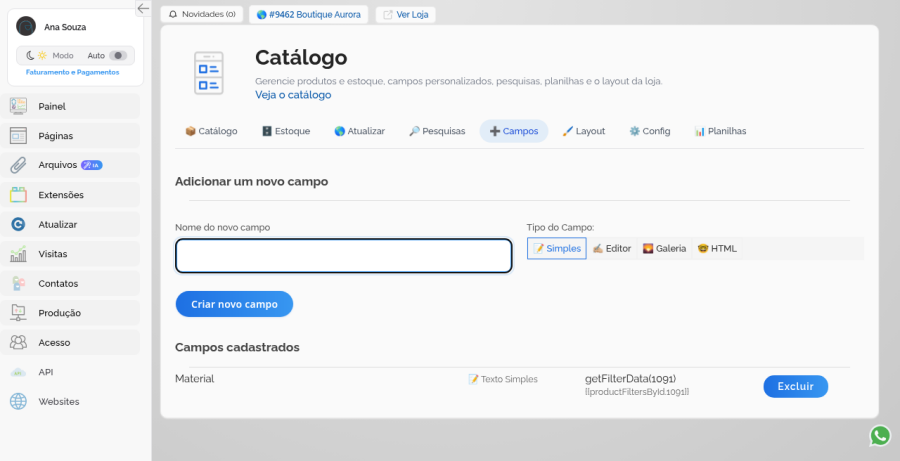Select Editor field type
The height and width of the screenshot is (461, 900).
tap(612, 249)
